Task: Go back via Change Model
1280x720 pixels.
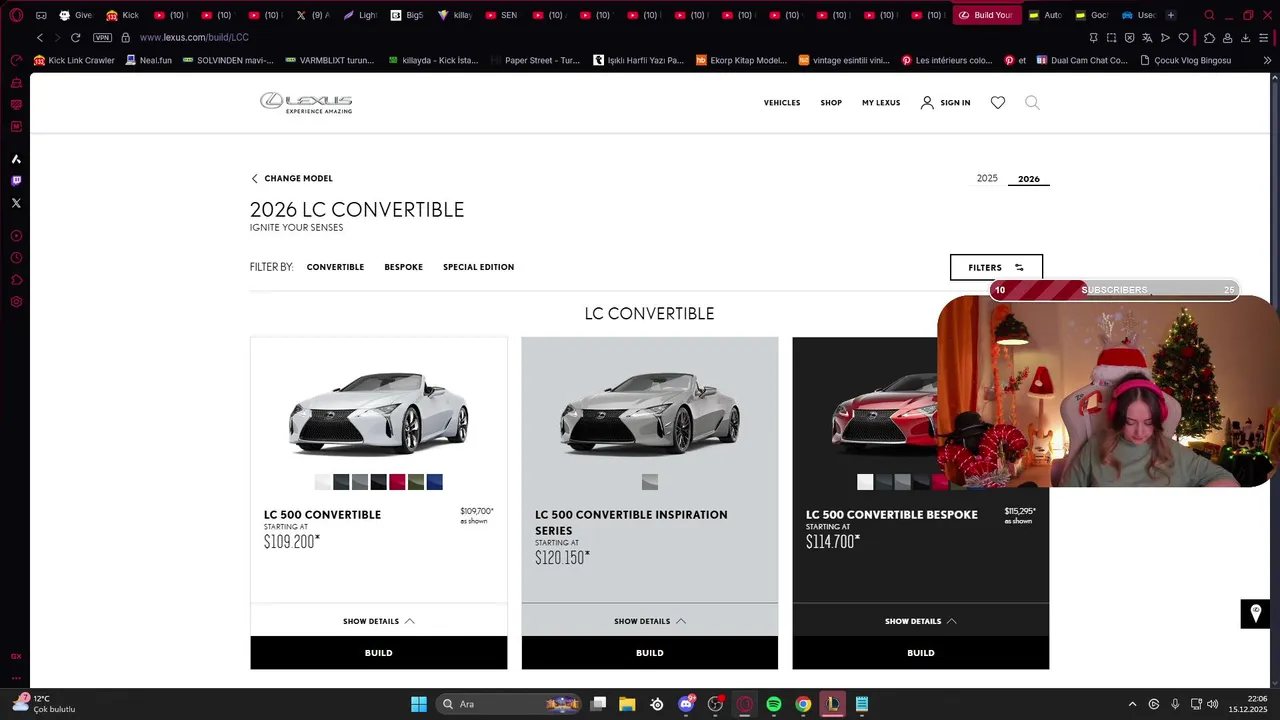Action: 292,178
